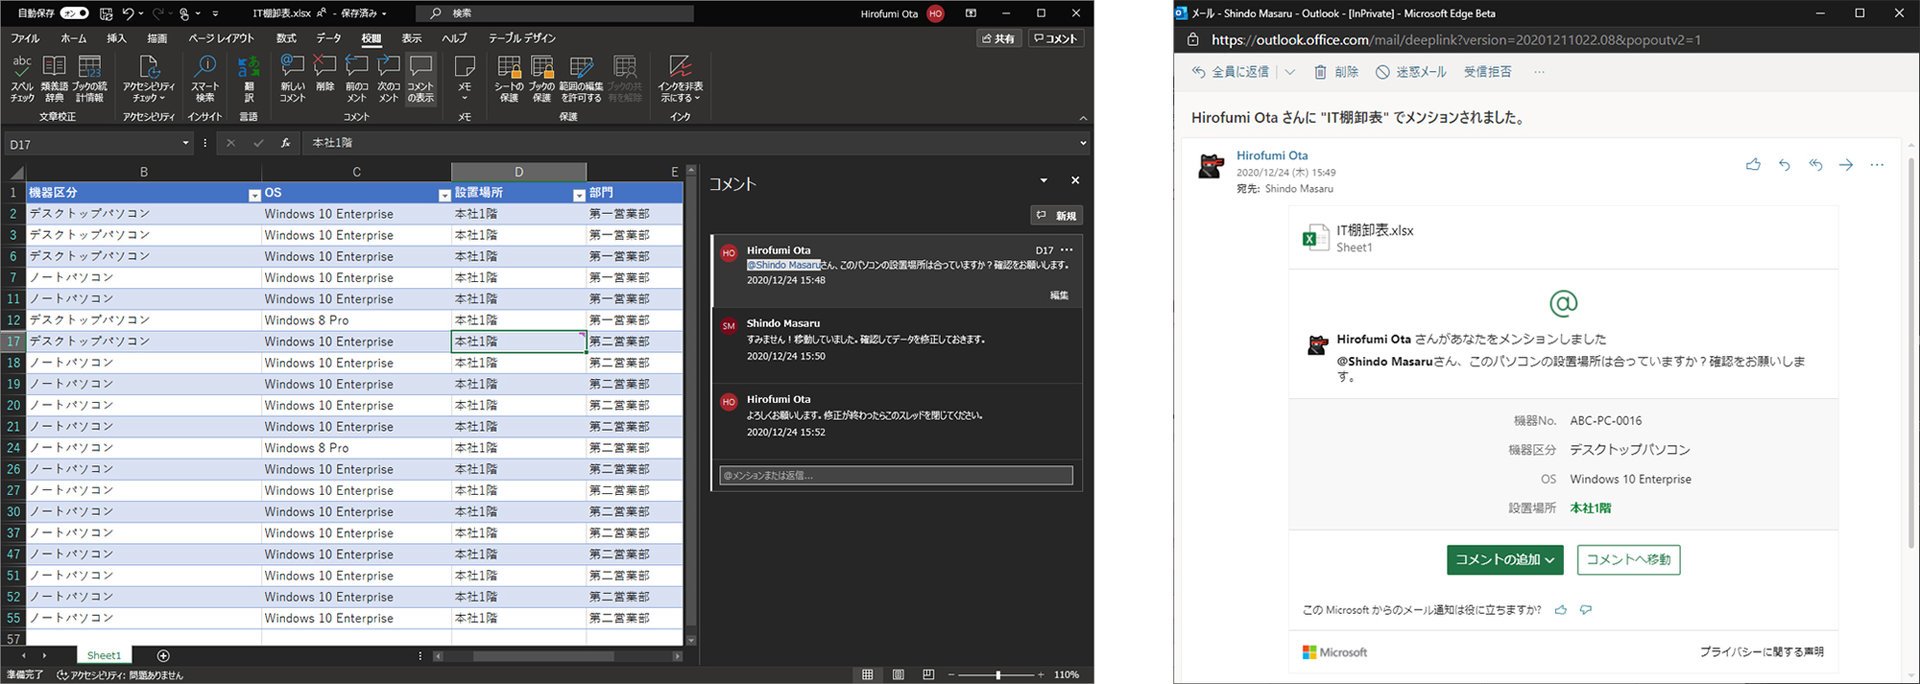Insert a new comment (新しいコメント)
Image resolution: width=1920 pixels, height=684 pixels.
pyautogui.click(x=292, y=79)
